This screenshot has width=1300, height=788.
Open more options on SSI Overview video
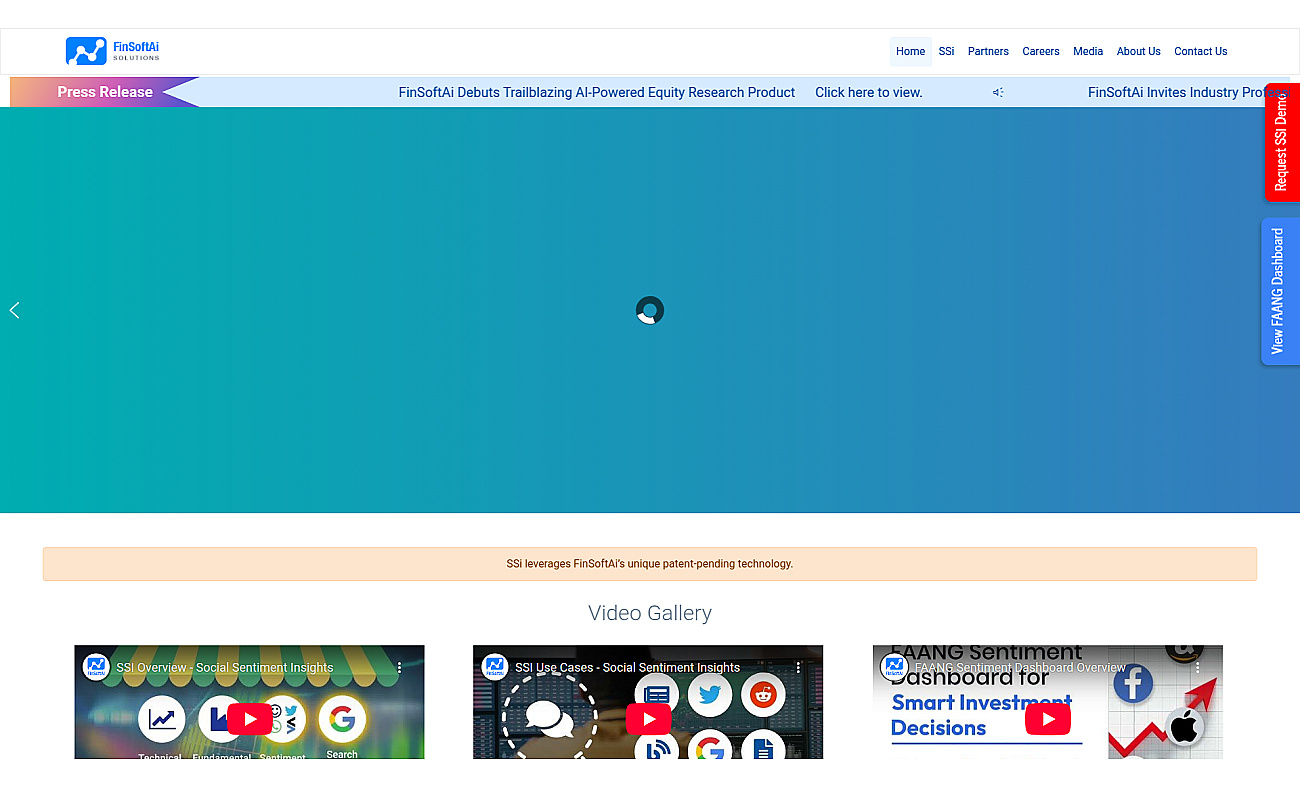[x=399, y=667]
